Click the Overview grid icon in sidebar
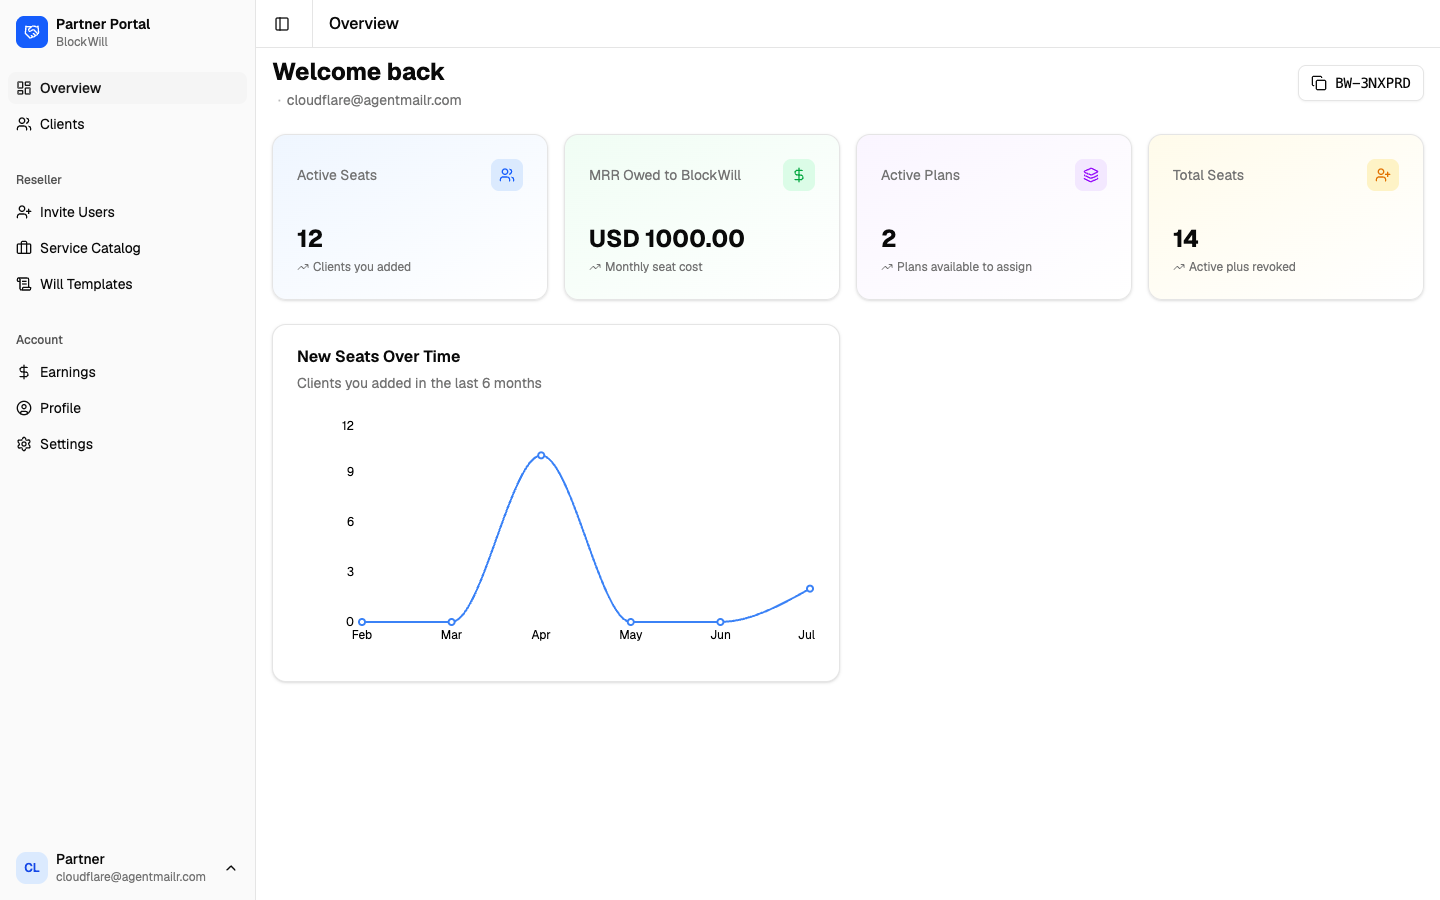1440x900 pixels. point(24,88)
